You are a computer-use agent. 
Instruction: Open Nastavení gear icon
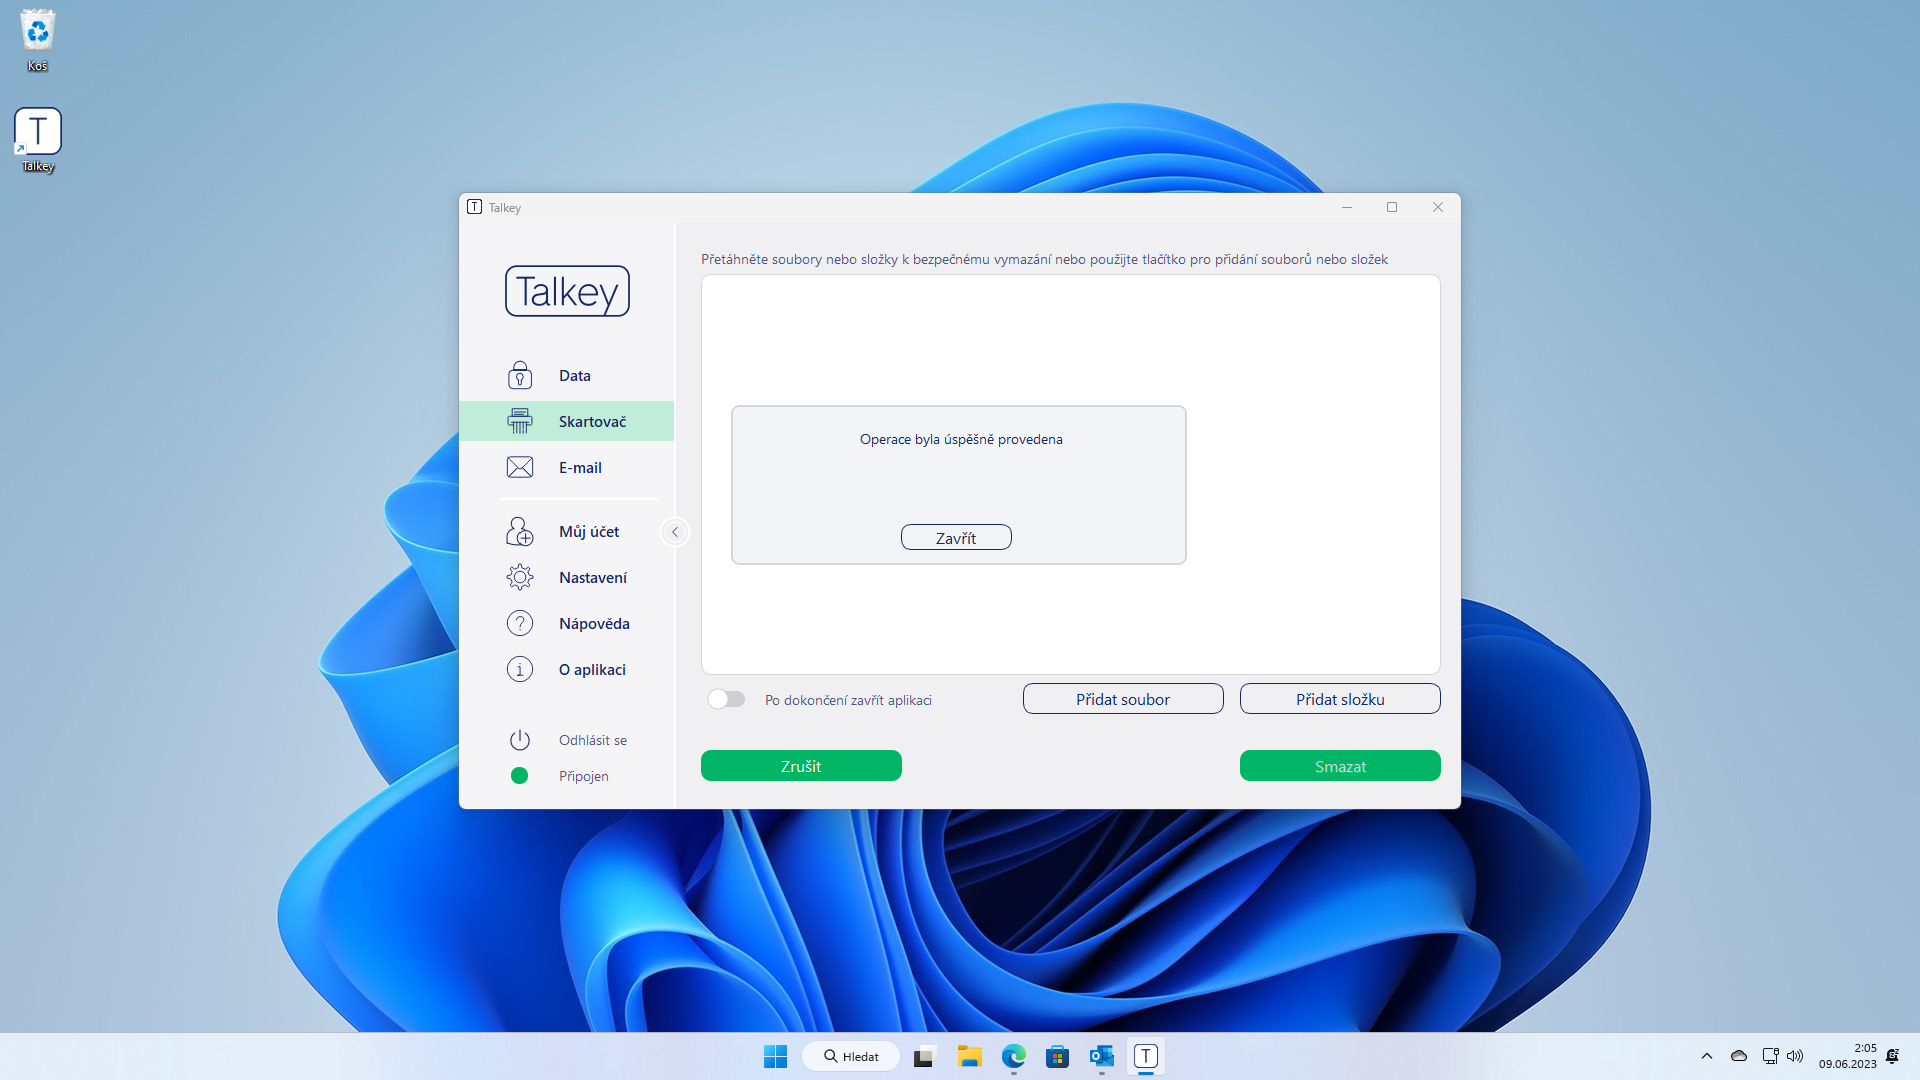[519, 577]
